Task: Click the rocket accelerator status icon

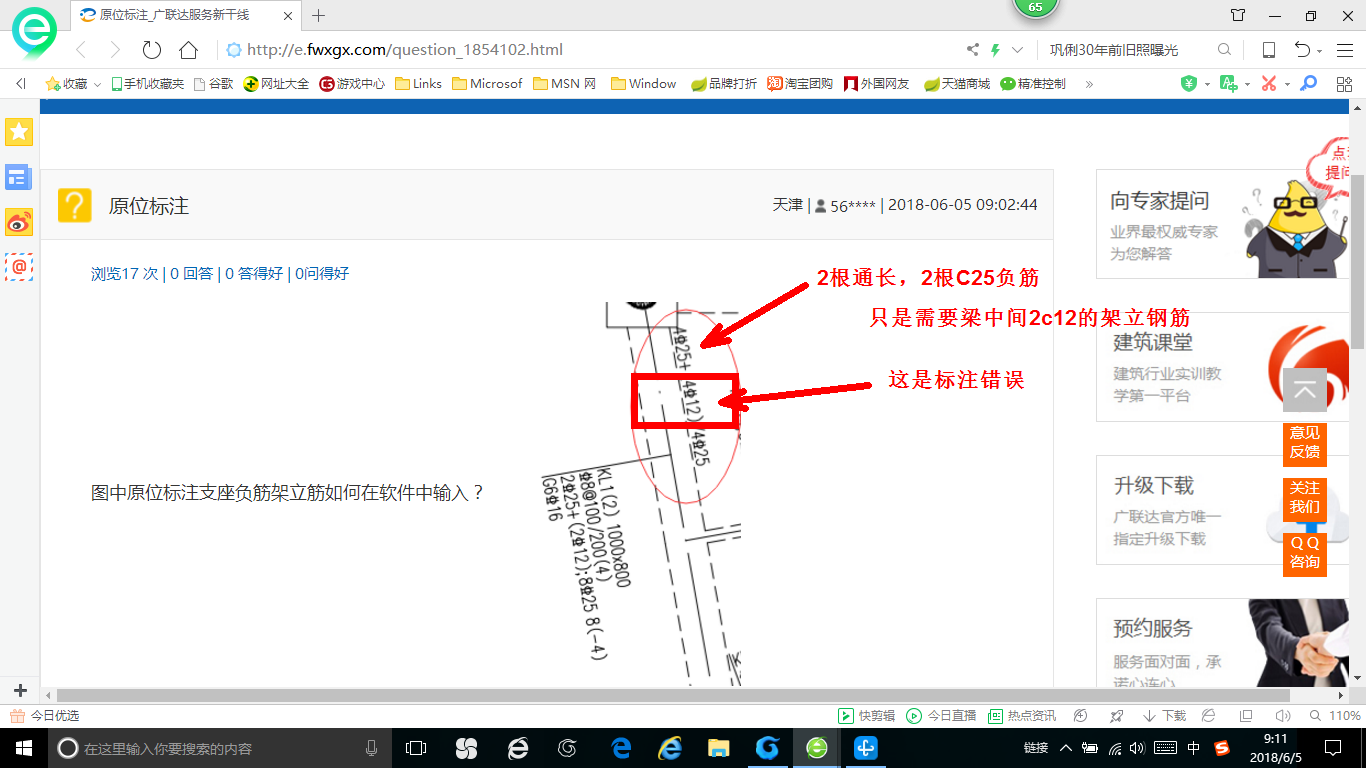Action: (x=1117, y=716)
